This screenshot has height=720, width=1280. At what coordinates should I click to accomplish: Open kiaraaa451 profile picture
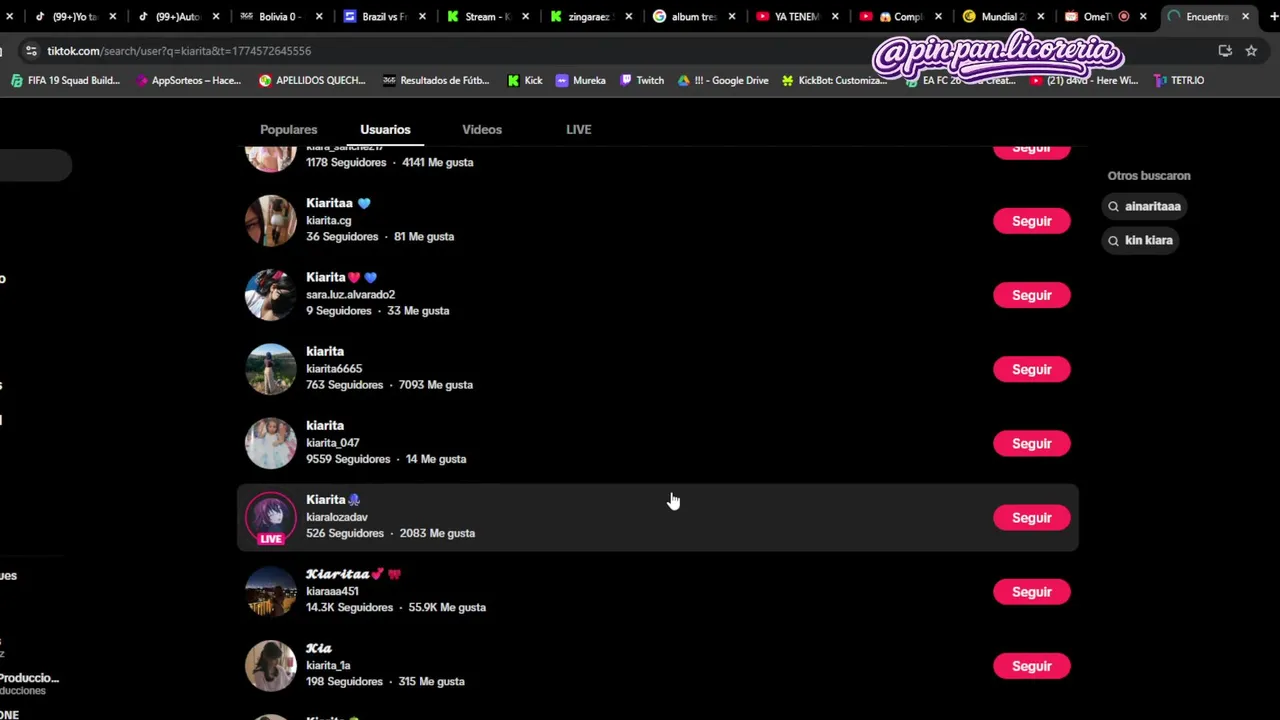point(271,591)
